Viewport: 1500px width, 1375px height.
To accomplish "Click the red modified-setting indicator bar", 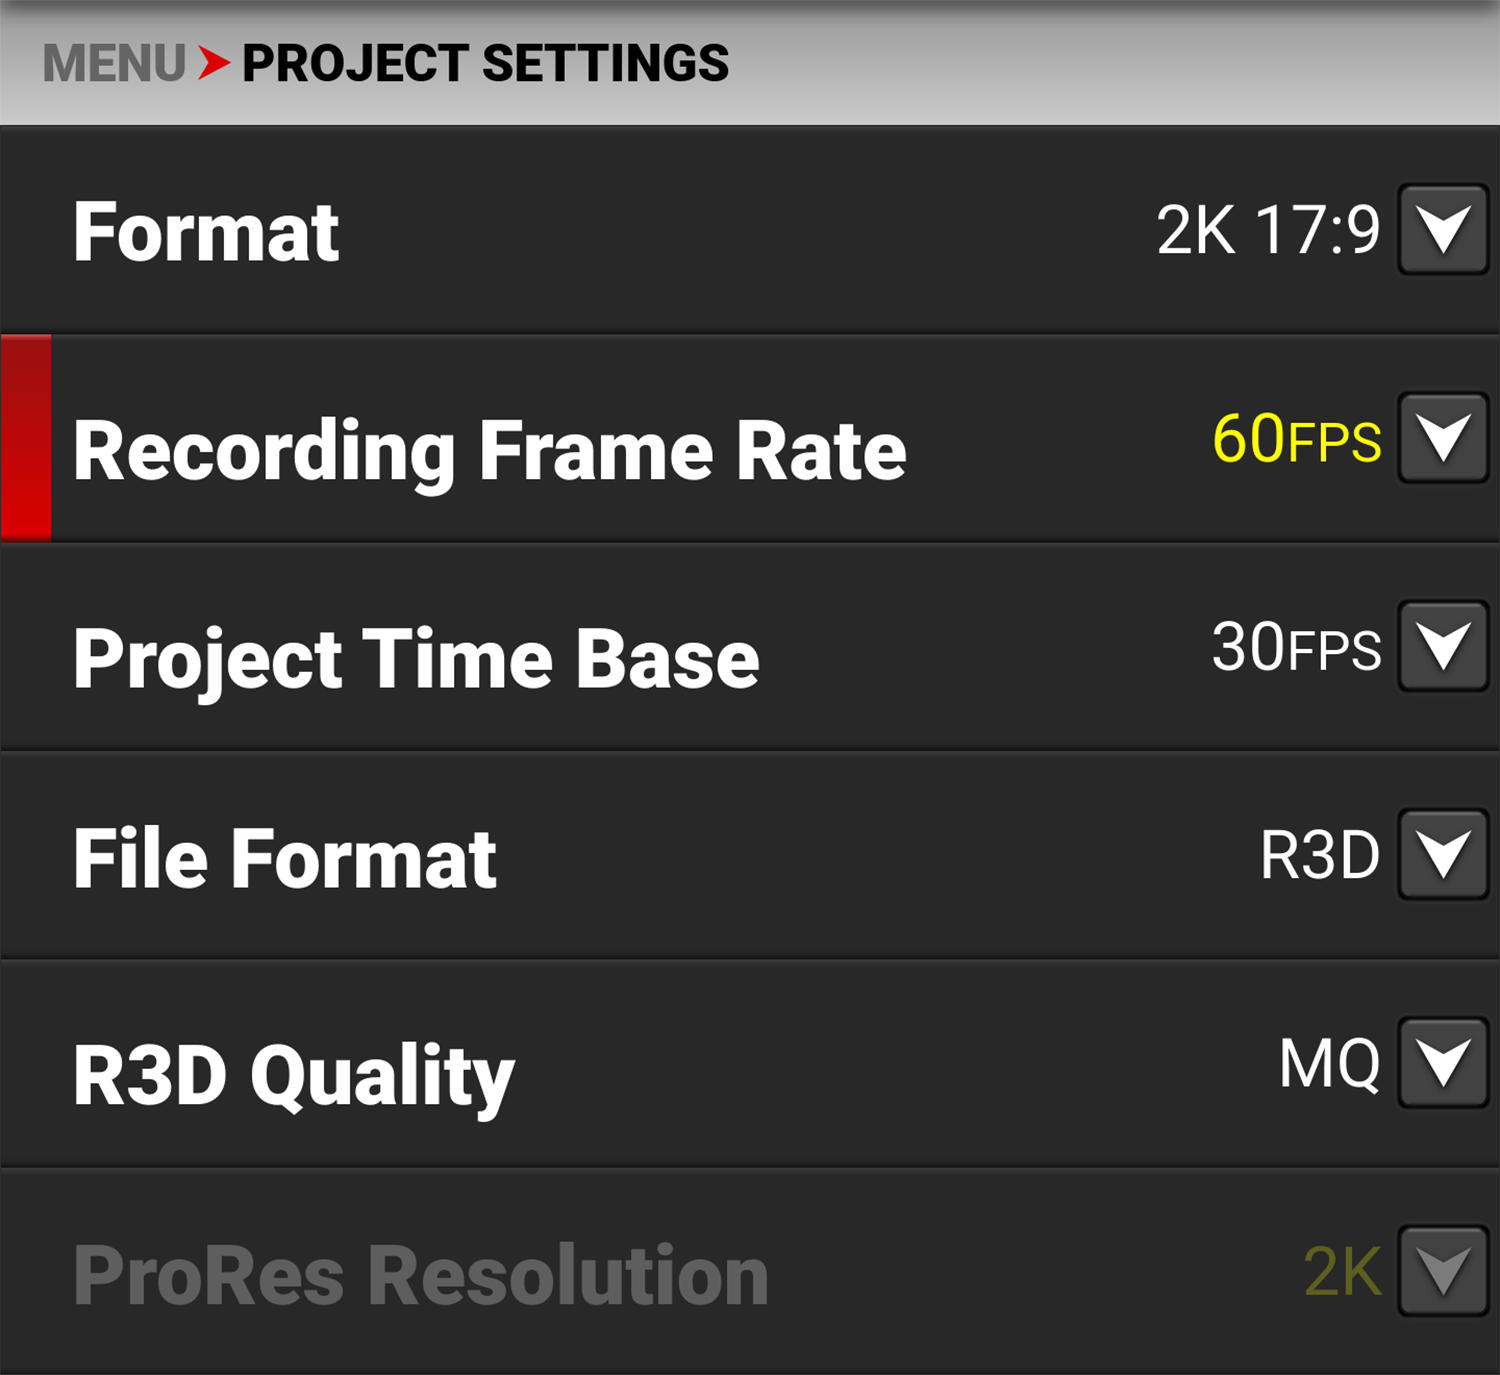I will point(25,437).
